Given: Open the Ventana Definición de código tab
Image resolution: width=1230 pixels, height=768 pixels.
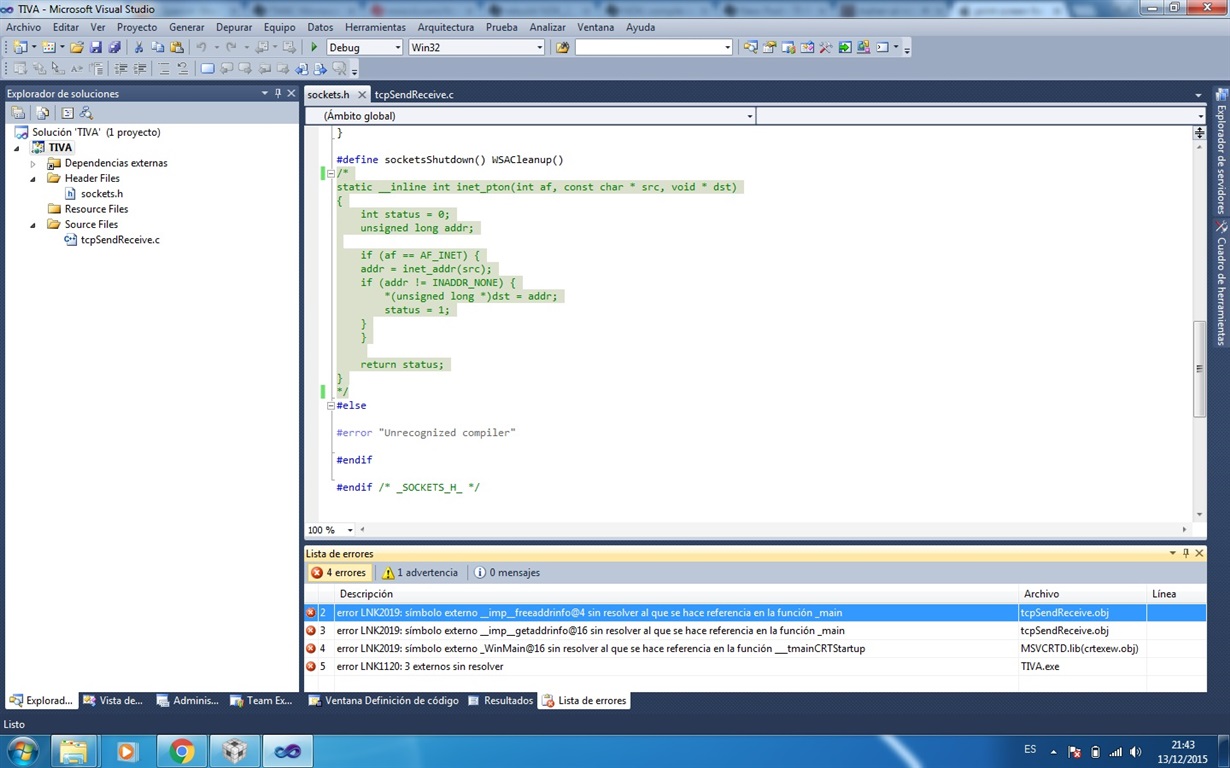Looking at the screenshot, I should pos(383,701).
